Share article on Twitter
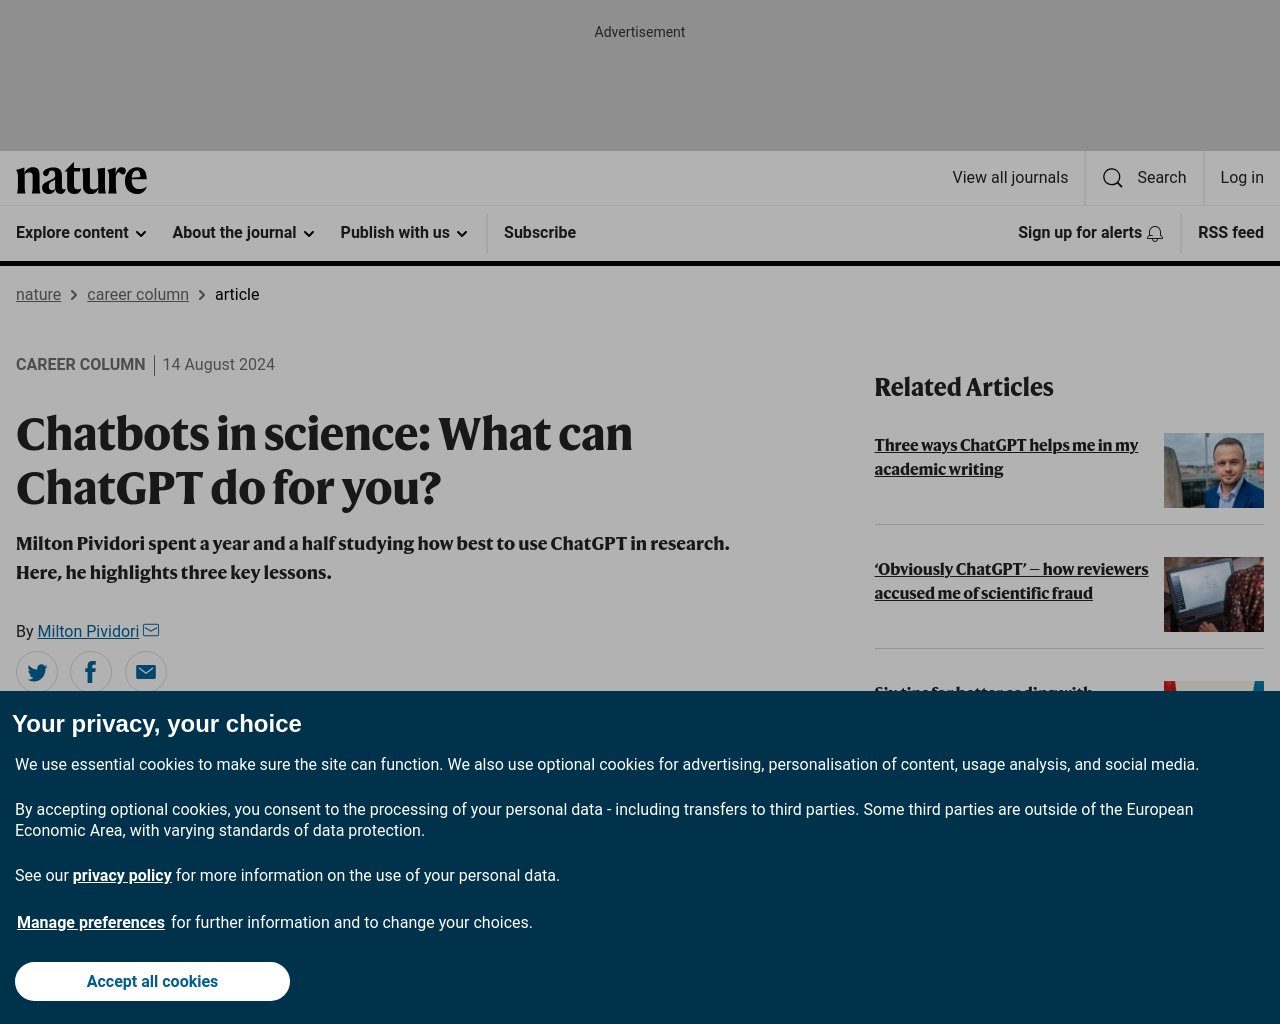This screenshot has width=1280, height=1024. coord(37,672)
